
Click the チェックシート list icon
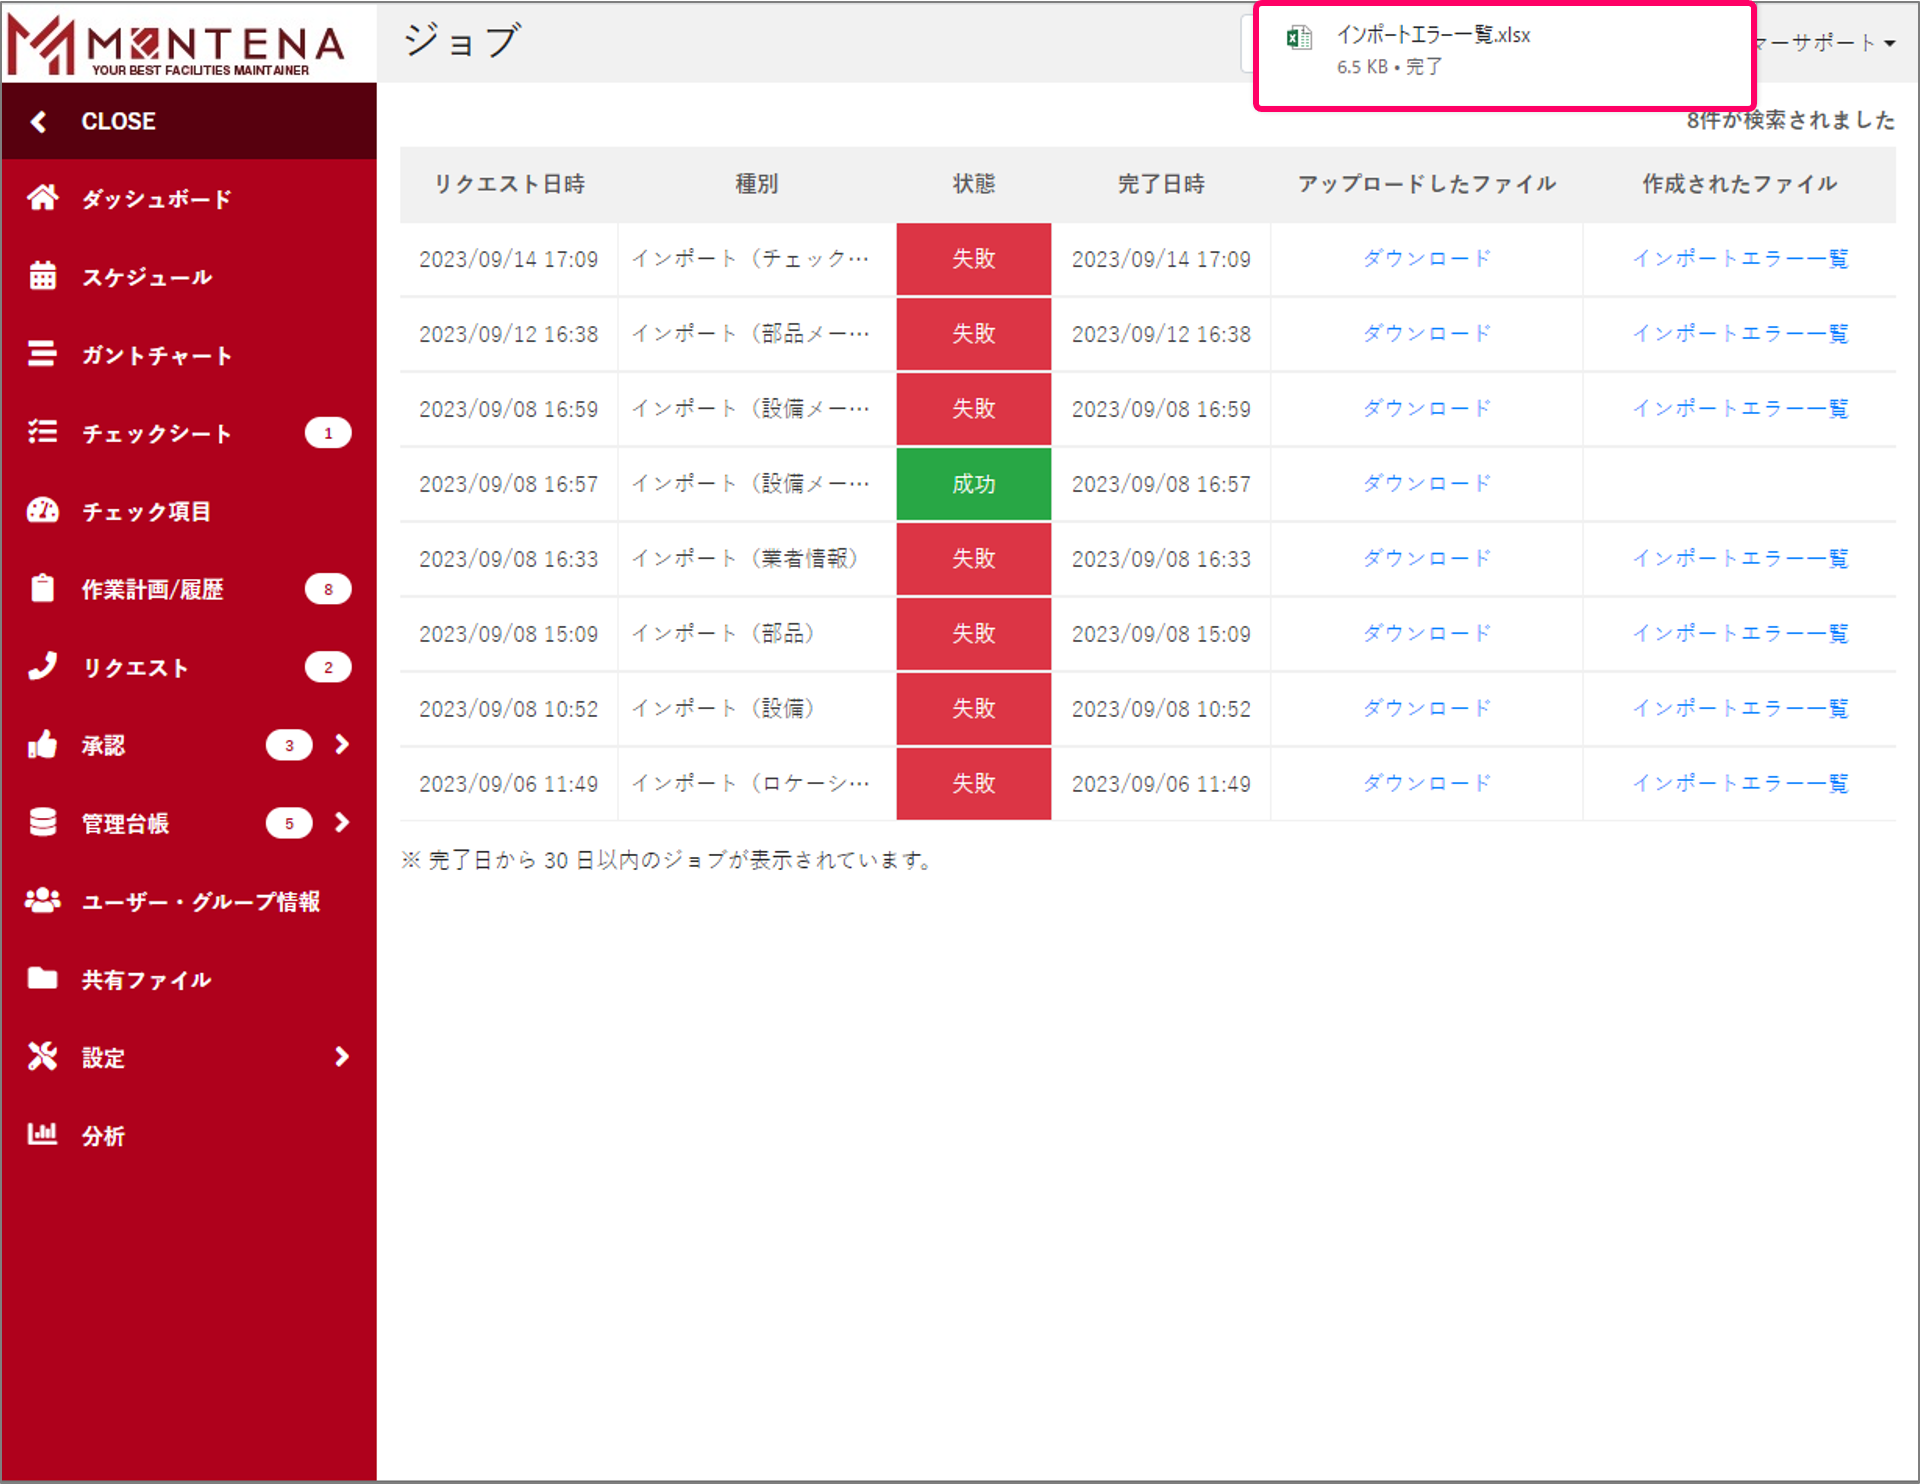[x=43, y=433]
